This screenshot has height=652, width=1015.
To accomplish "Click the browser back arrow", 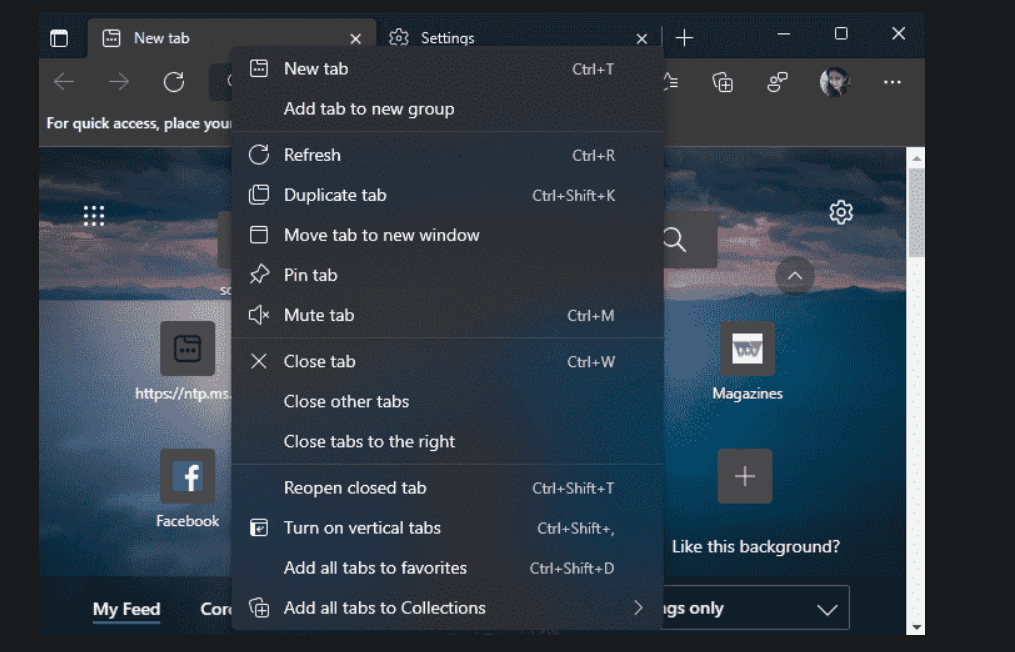I will coord(64,82).
